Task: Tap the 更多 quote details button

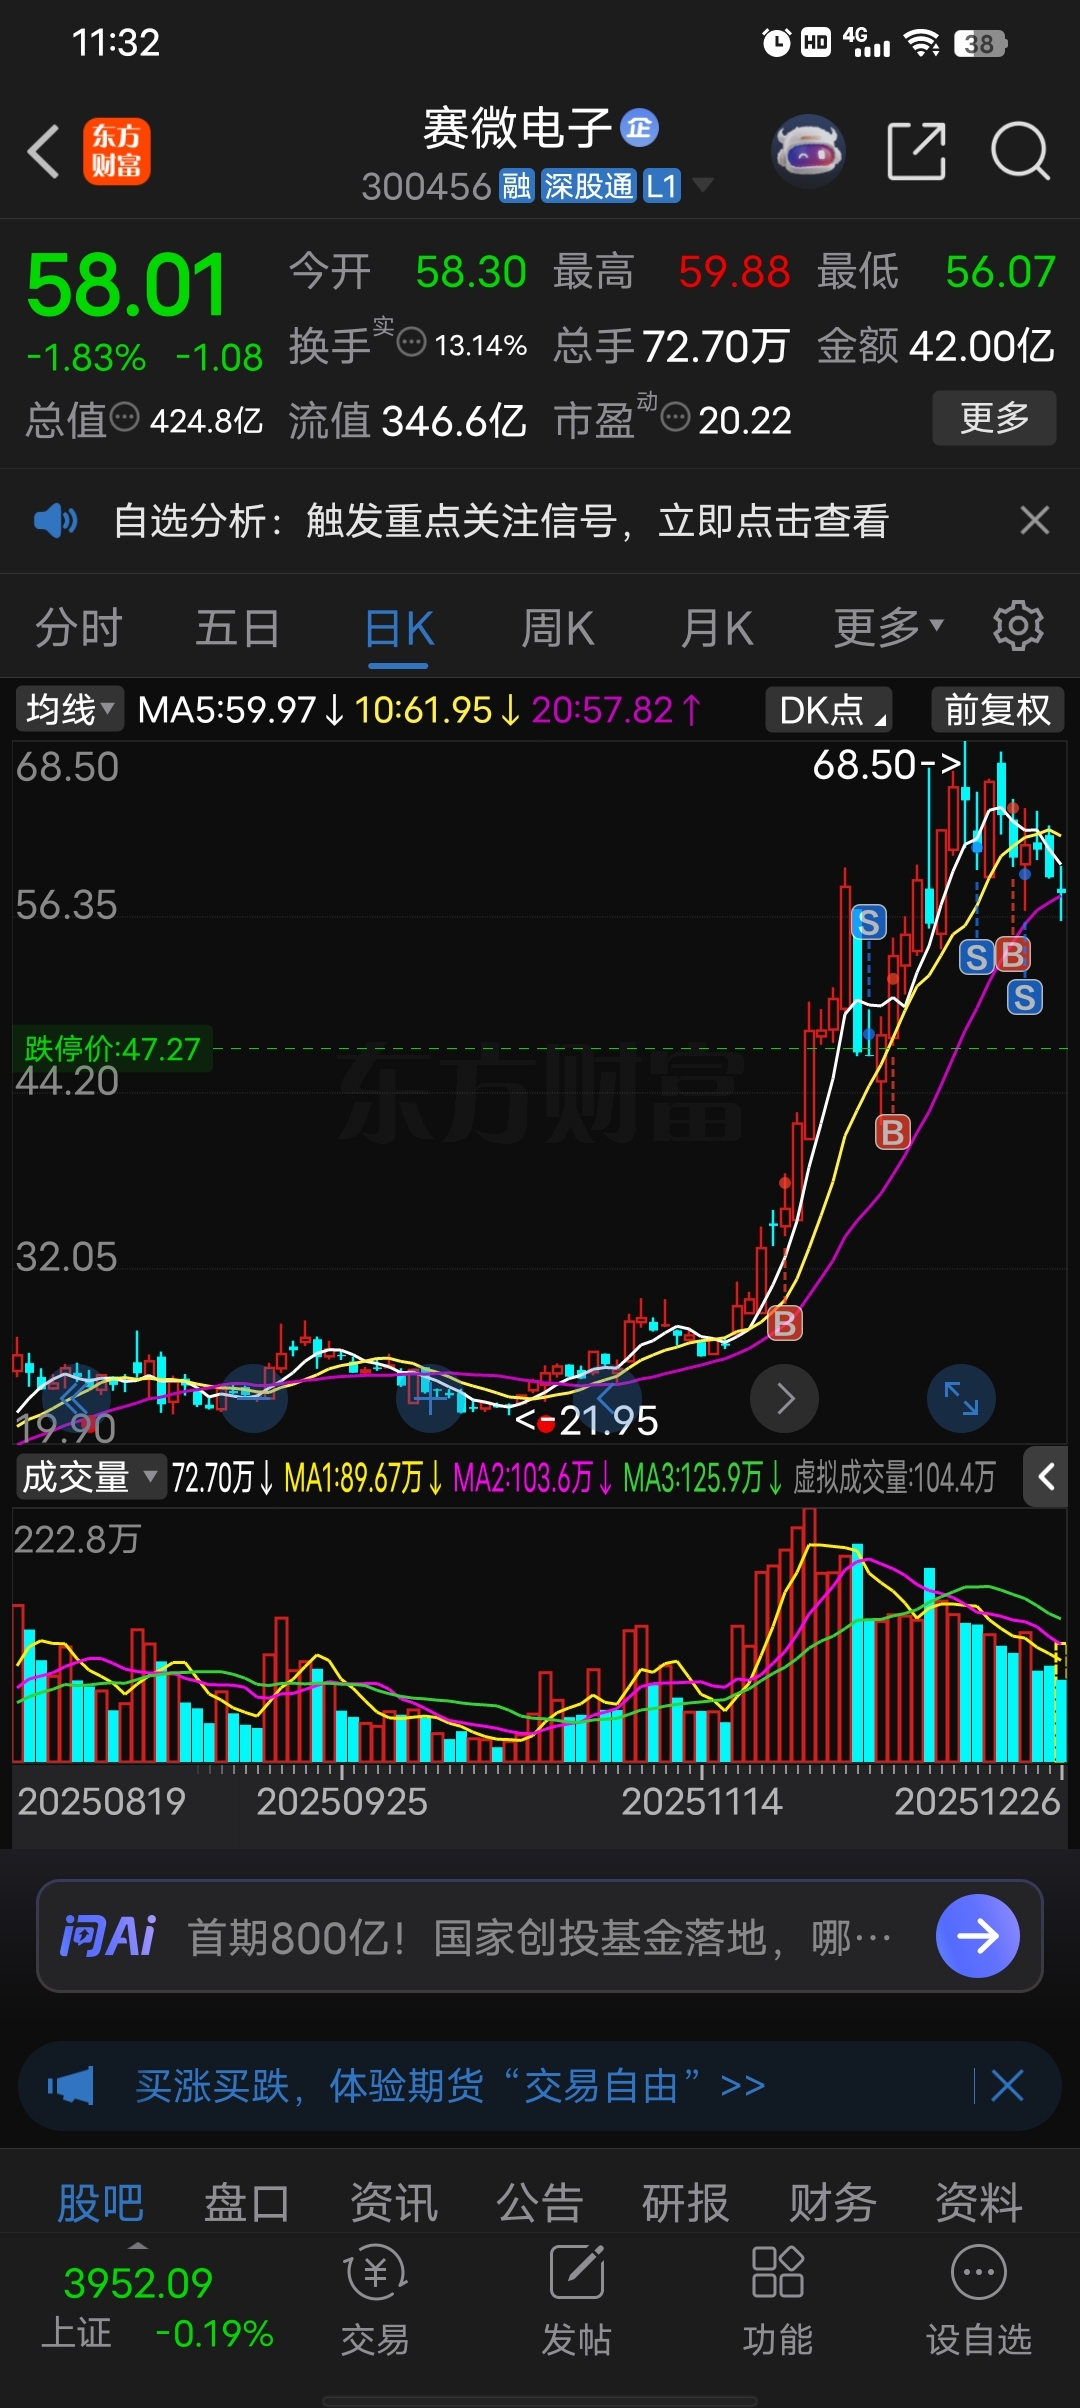Action: coord(994,417)
